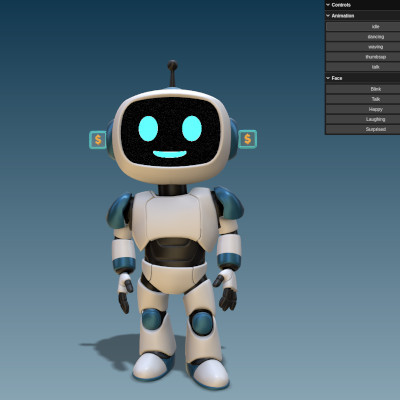Viewport: 400px width, 400px height.
Task: Set face expression to Talk
Action: pos(363,99)
